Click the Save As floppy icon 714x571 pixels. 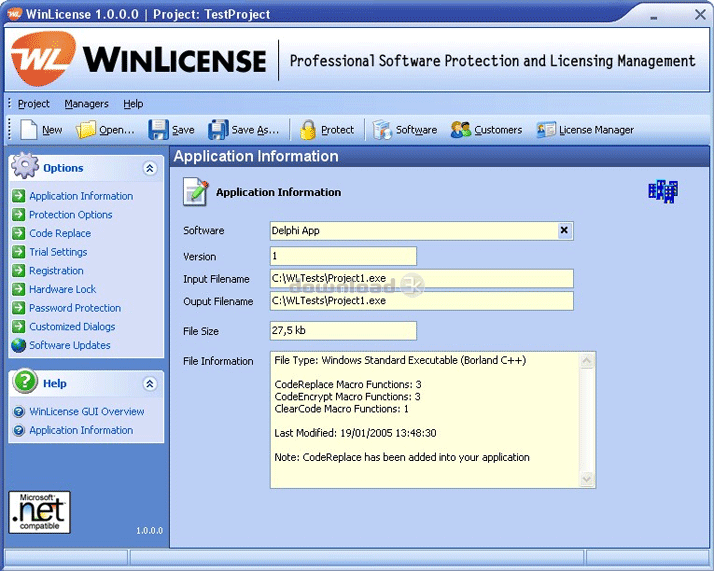(218, 130)
